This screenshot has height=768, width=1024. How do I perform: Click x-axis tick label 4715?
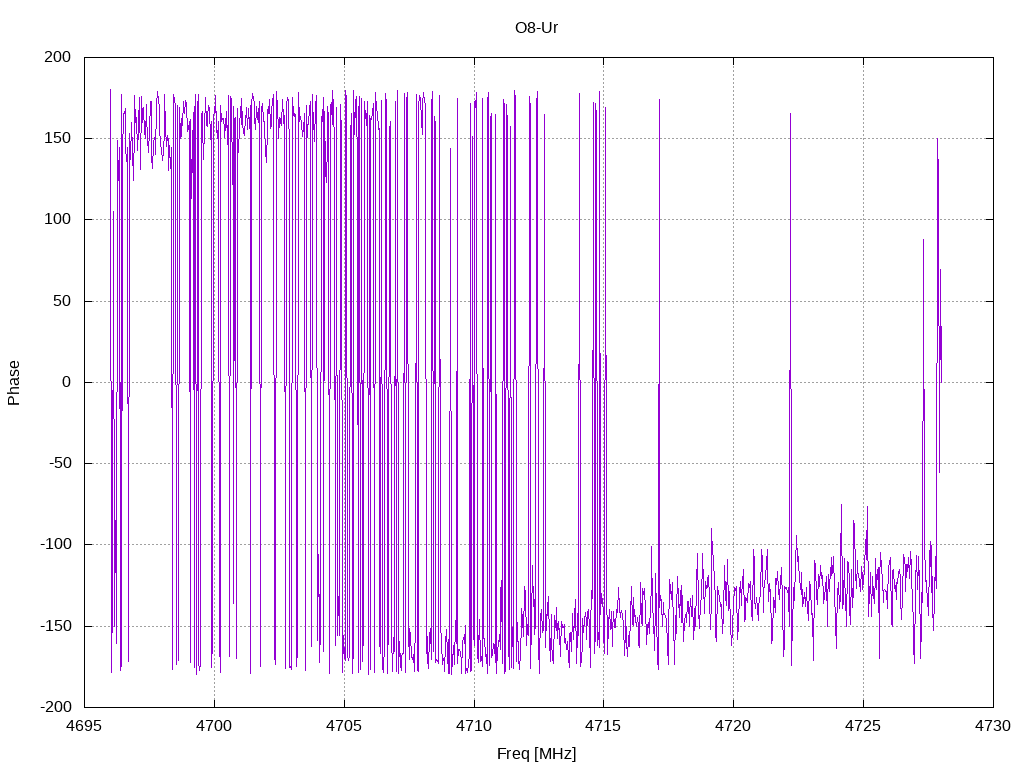point(603,726)
